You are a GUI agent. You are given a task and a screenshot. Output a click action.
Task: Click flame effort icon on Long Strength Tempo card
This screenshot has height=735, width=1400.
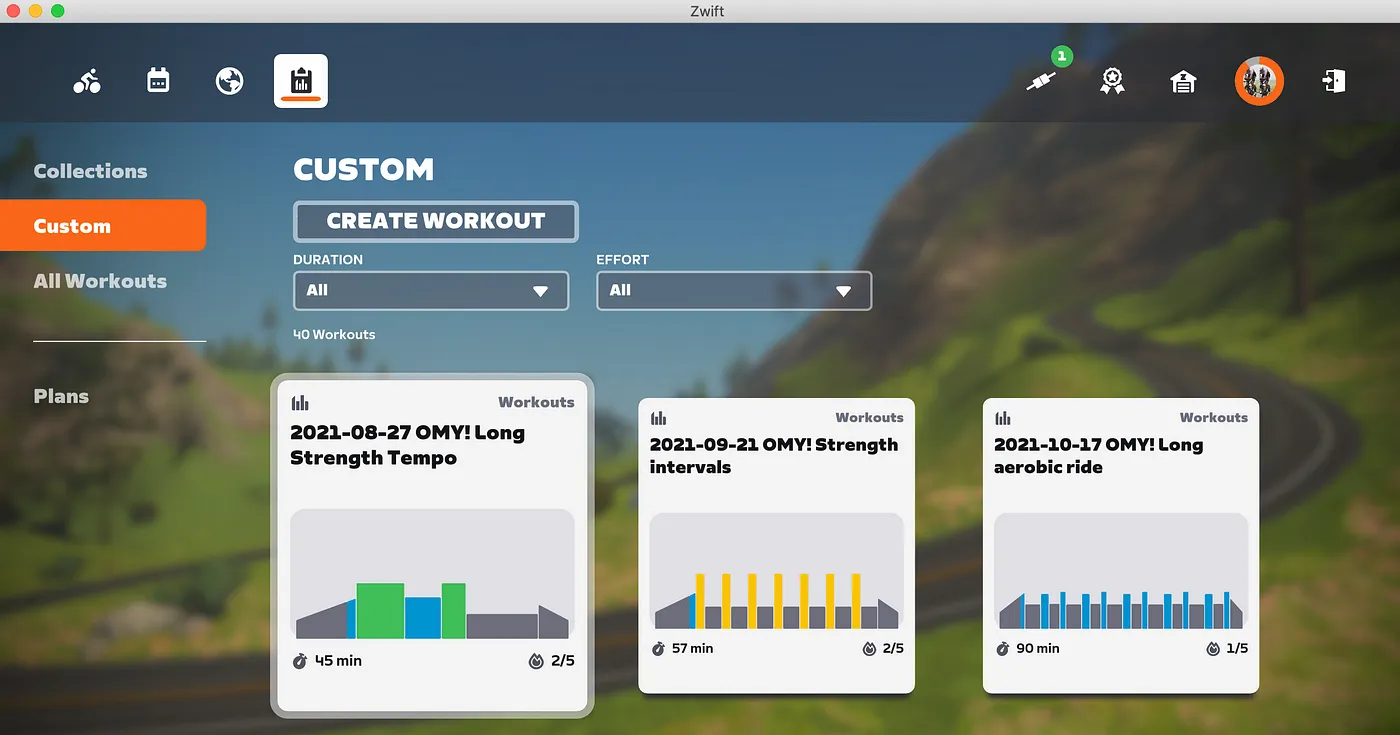[536, 661]
